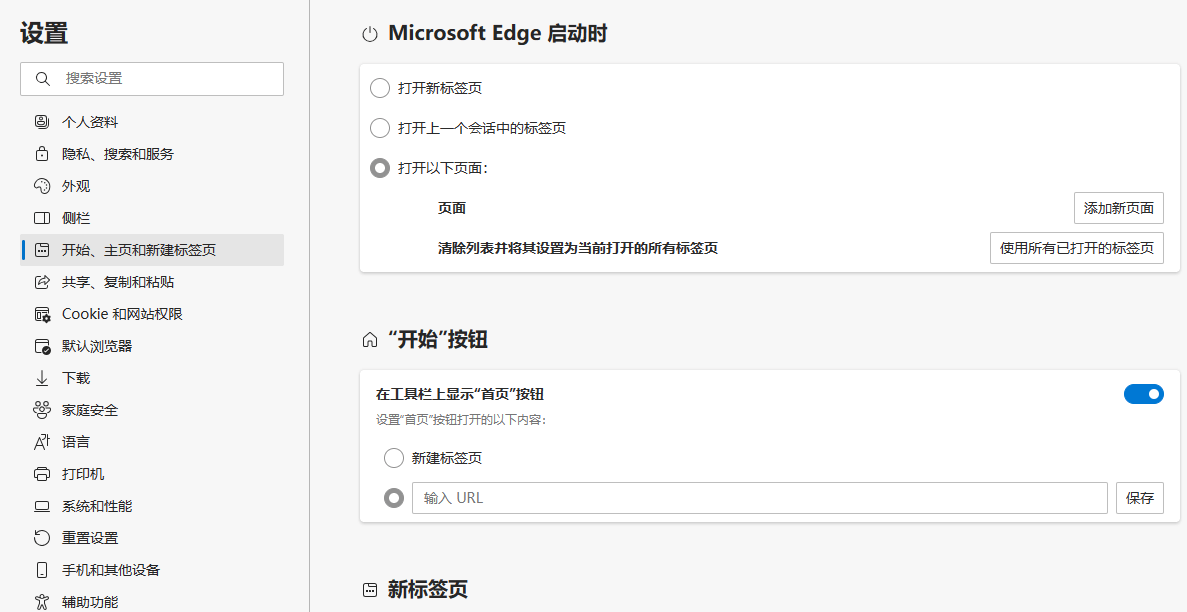Select the 家庭安全 family icon
1187x612 pixels.
[x=42, y=410]
